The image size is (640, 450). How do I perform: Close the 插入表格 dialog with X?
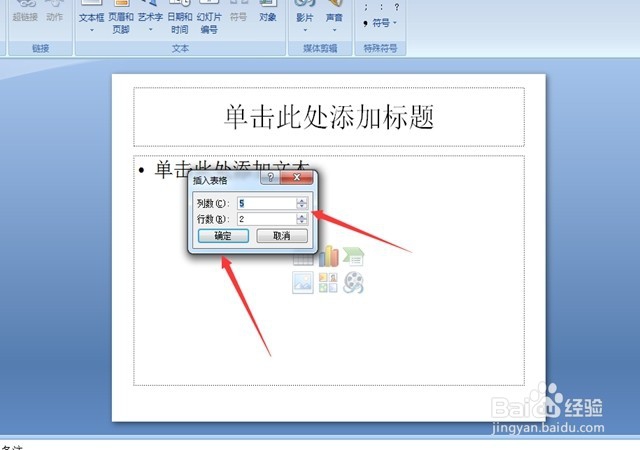point(297,177)
